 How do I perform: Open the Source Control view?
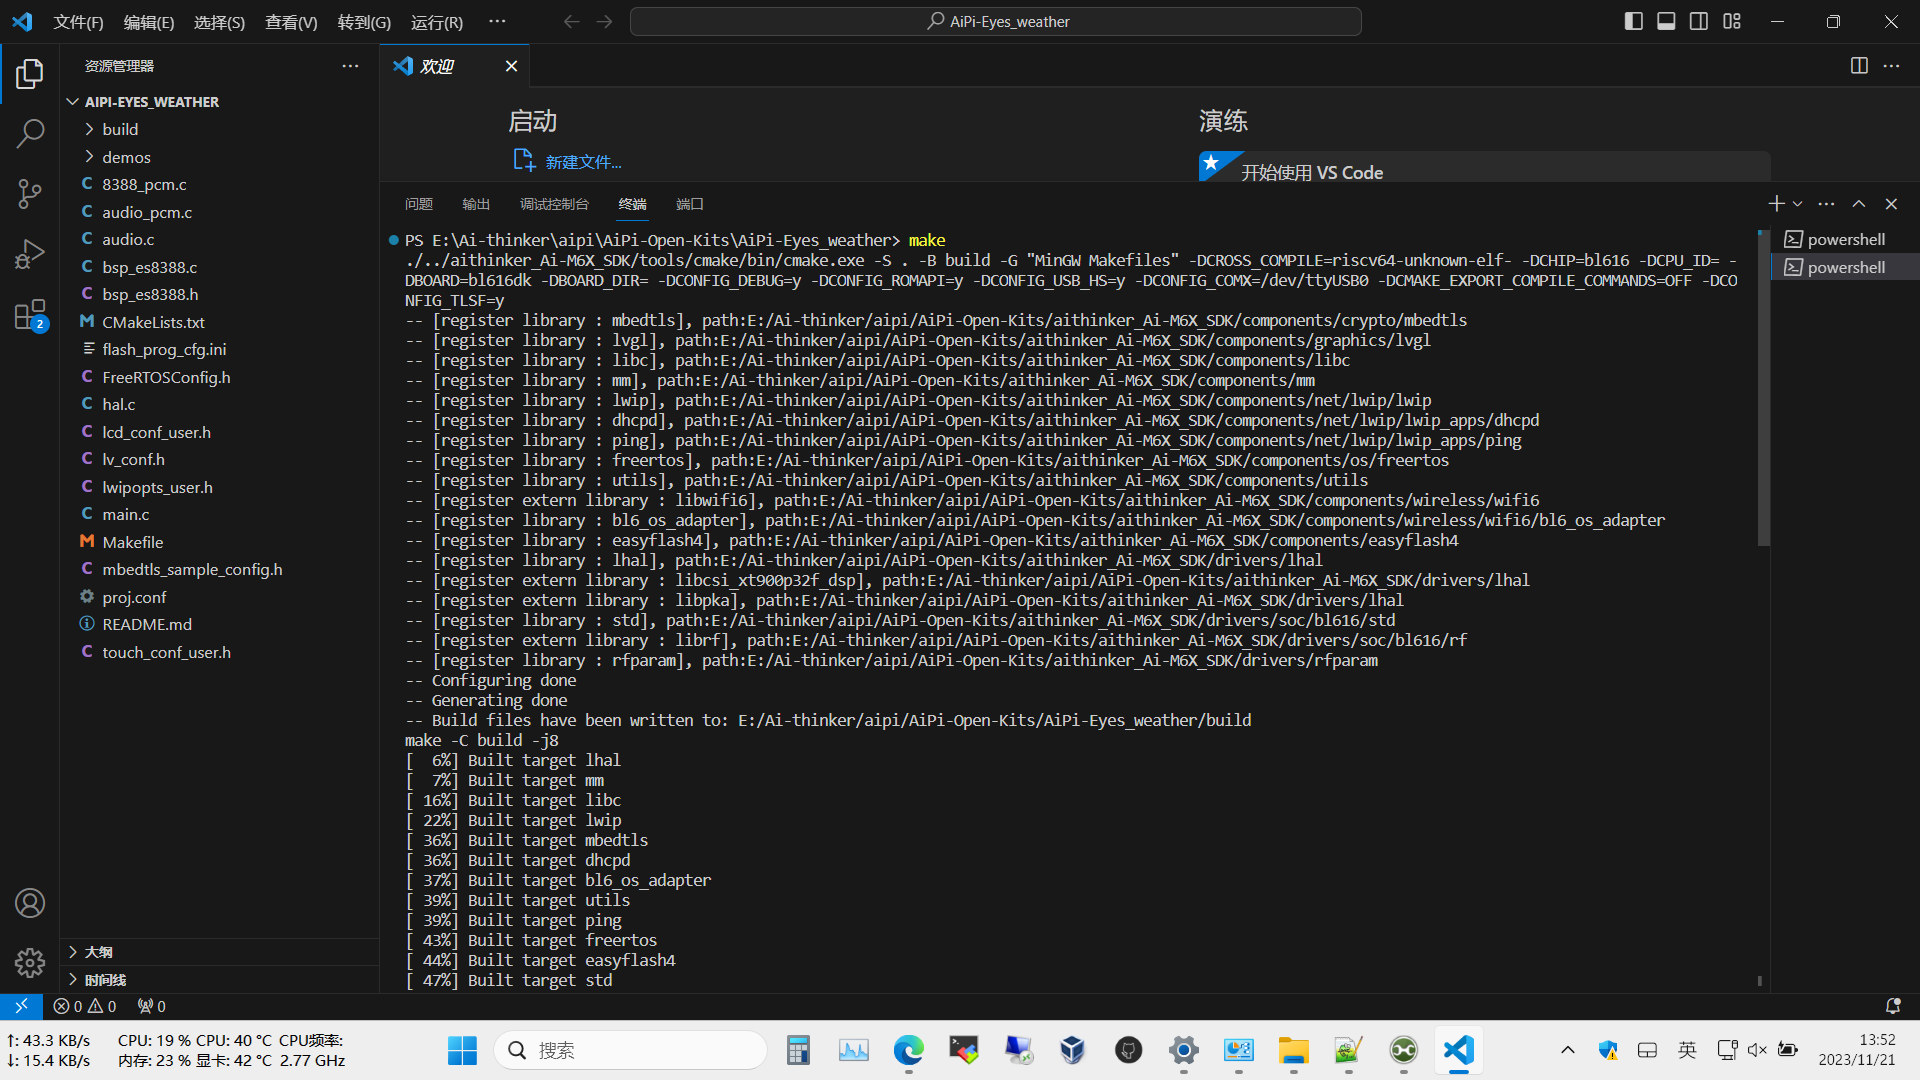click(x=30, y=193)
